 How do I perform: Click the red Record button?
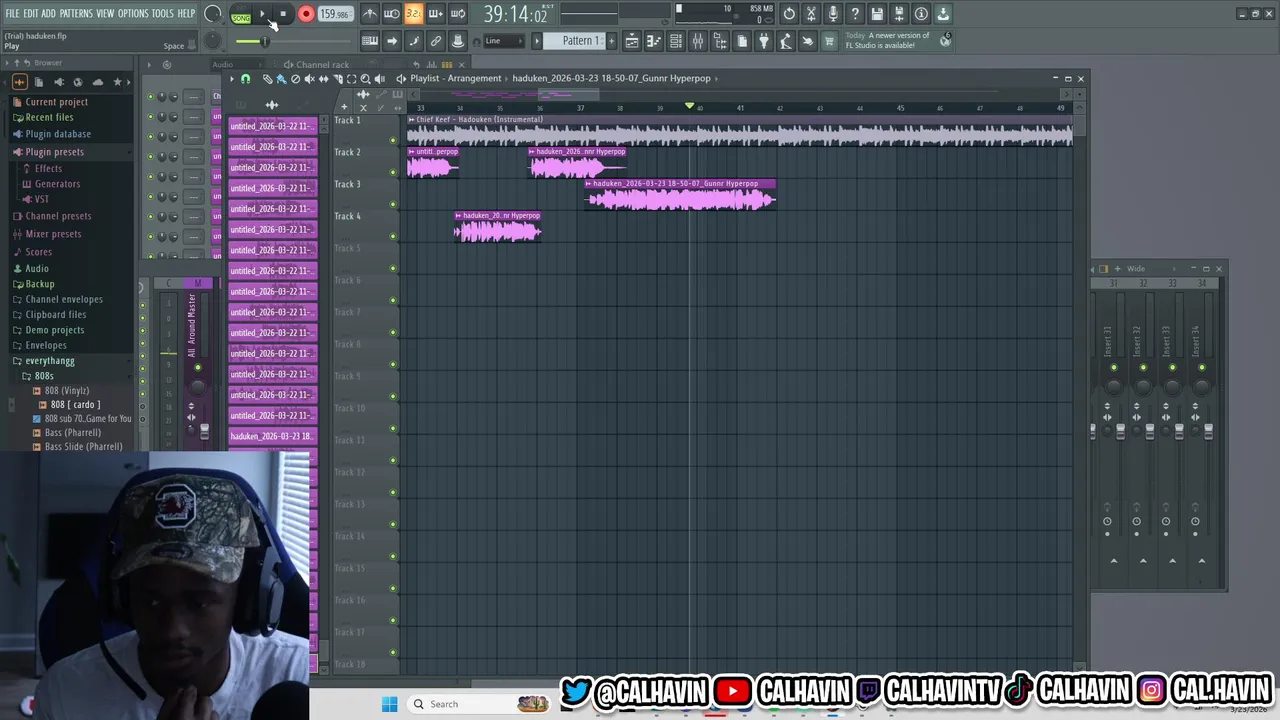(306, 14)
